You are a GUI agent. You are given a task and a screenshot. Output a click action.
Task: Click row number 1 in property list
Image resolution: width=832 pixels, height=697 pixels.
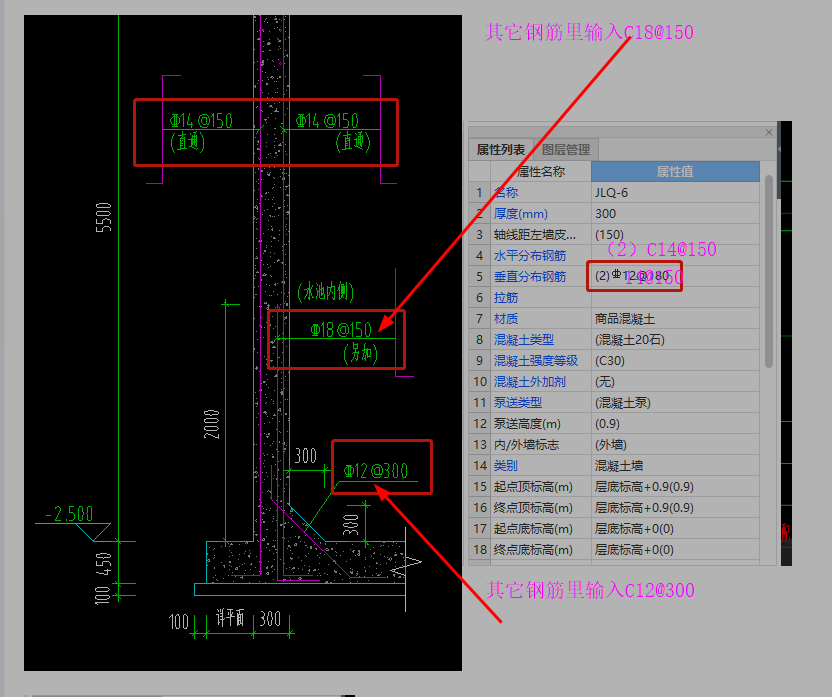click(480, 193)
